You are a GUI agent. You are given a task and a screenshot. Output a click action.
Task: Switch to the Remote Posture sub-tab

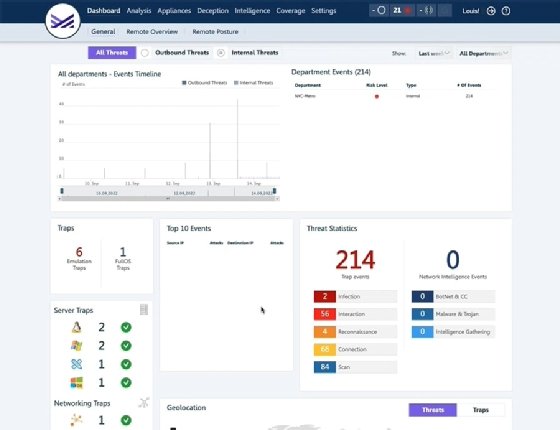click(215, 31)
